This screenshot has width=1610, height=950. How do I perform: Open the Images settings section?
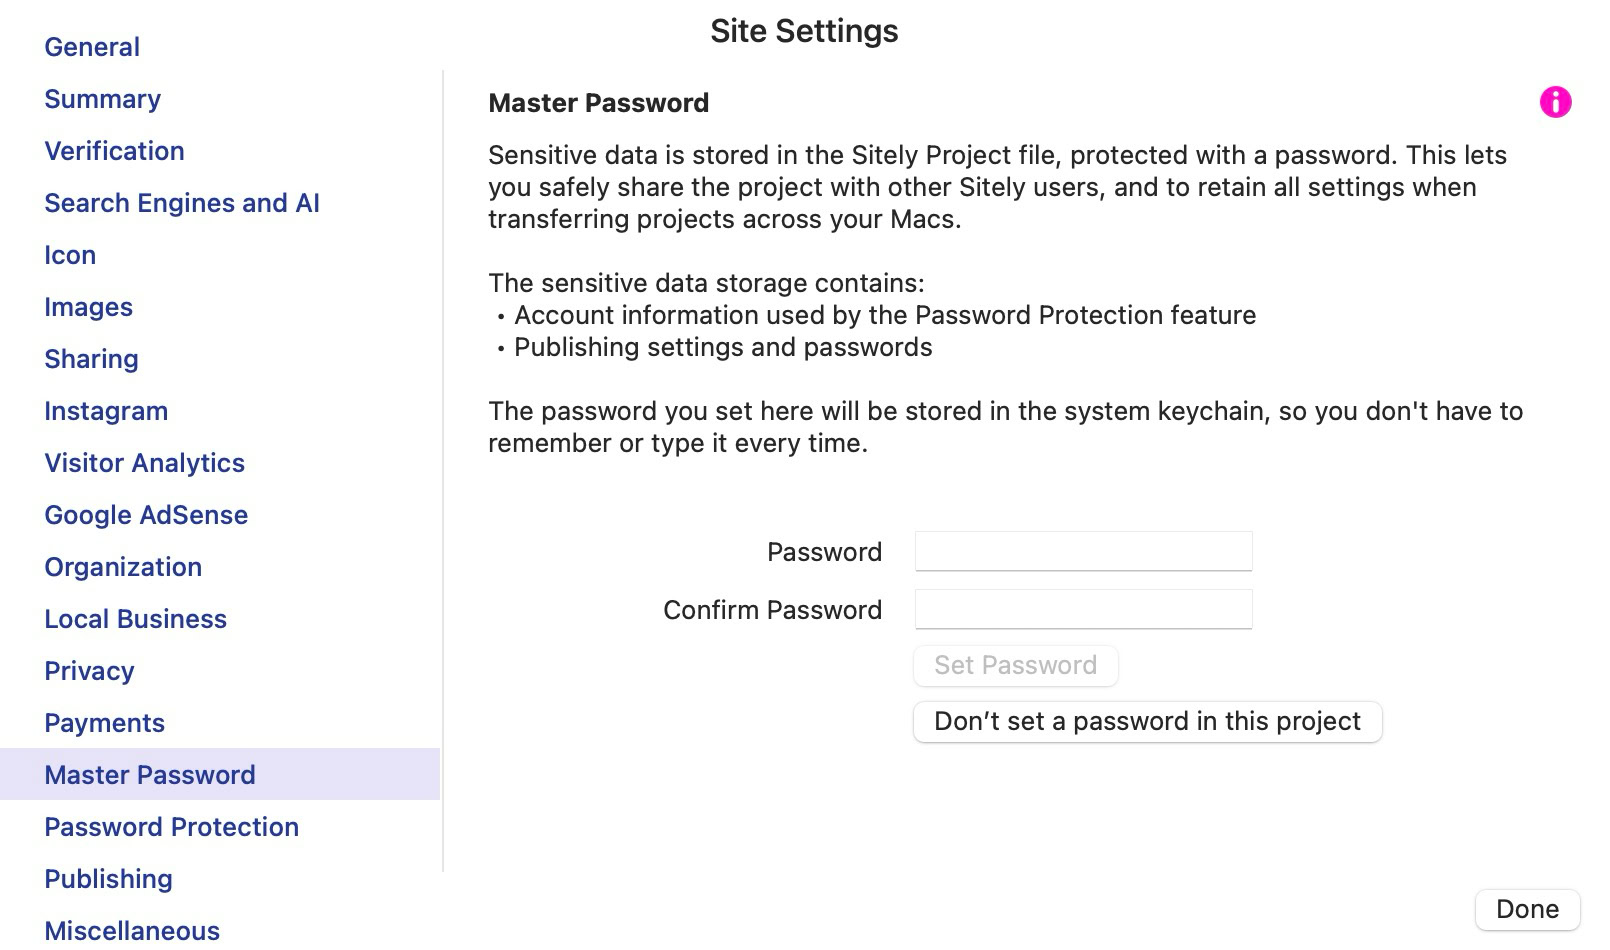(88, 307)
